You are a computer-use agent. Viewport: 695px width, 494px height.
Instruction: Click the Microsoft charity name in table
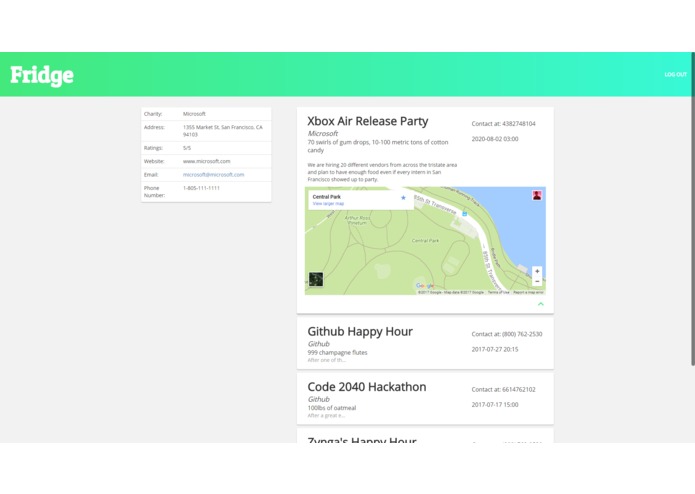coord(194,114)
